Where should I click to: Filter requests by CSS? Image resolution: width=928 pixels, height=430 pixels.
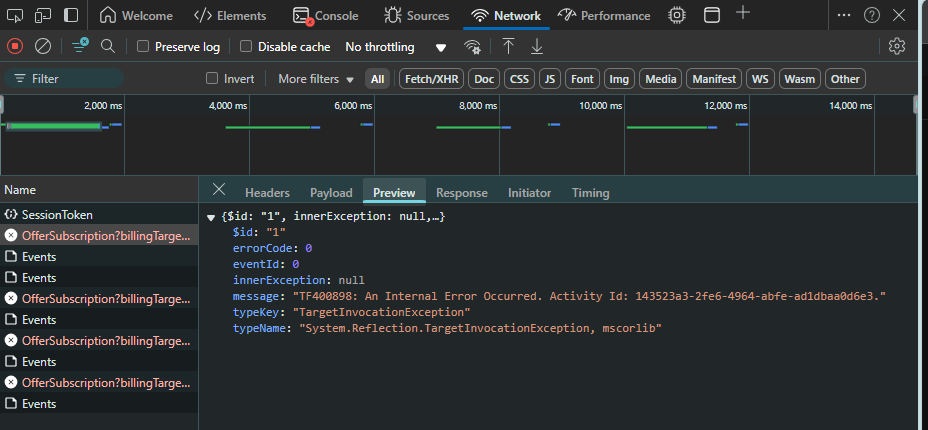click(x=520, y=79)
